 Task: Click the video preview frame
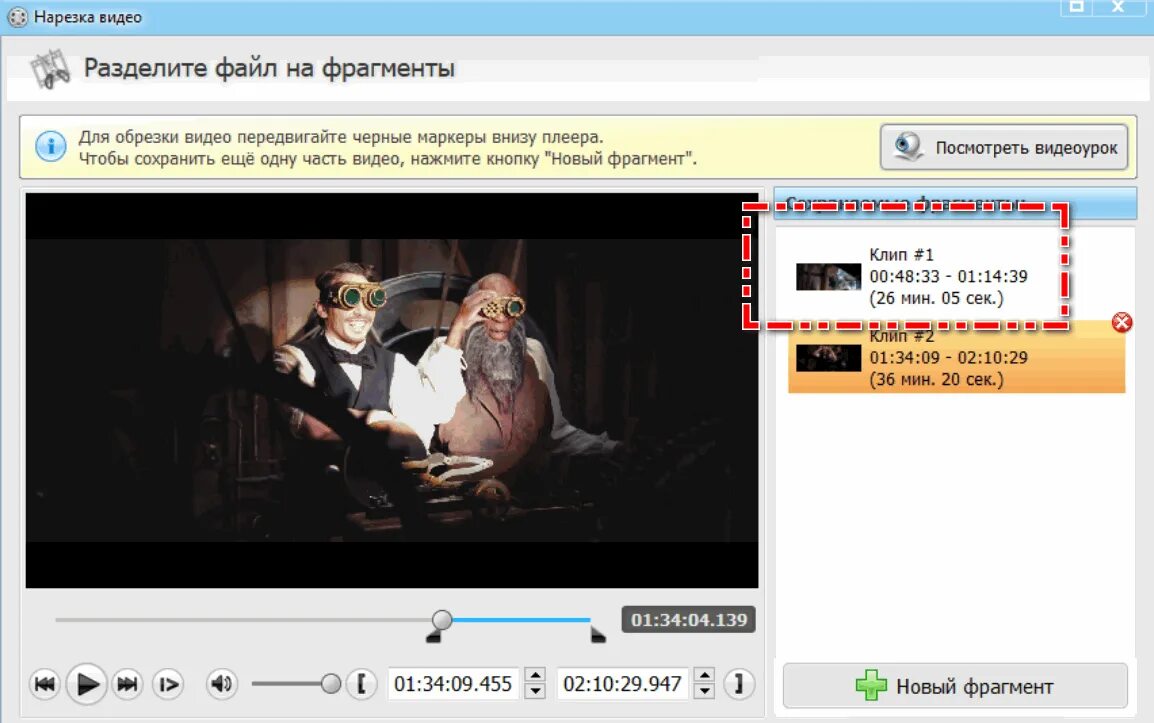[392, 390]
